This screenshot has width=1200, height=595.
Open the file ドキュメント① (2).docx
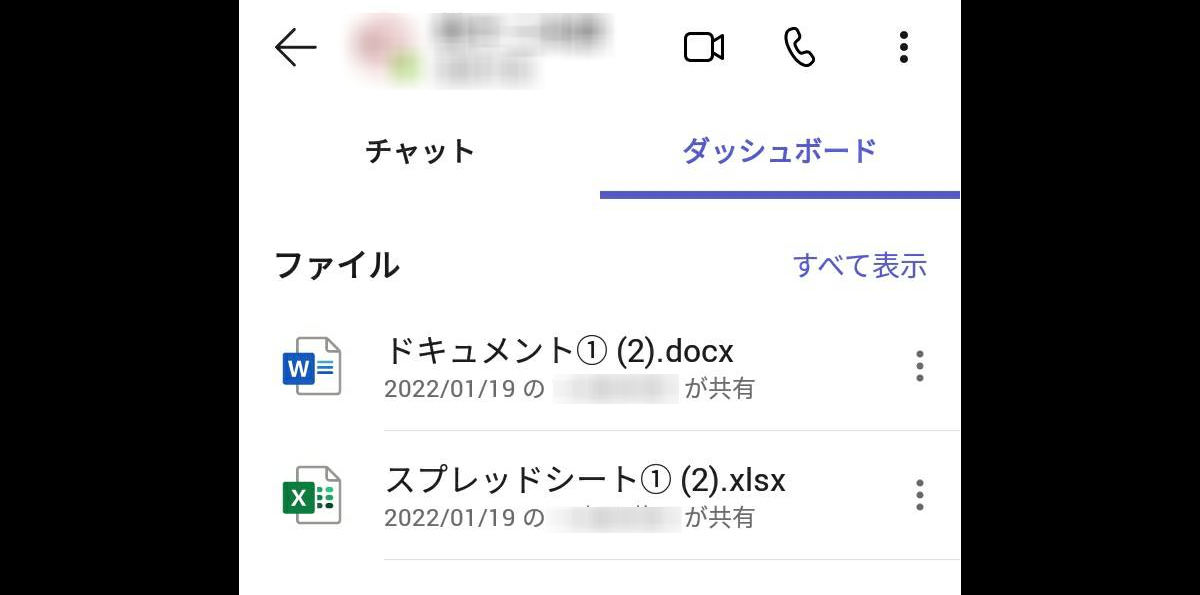point(559,351)
